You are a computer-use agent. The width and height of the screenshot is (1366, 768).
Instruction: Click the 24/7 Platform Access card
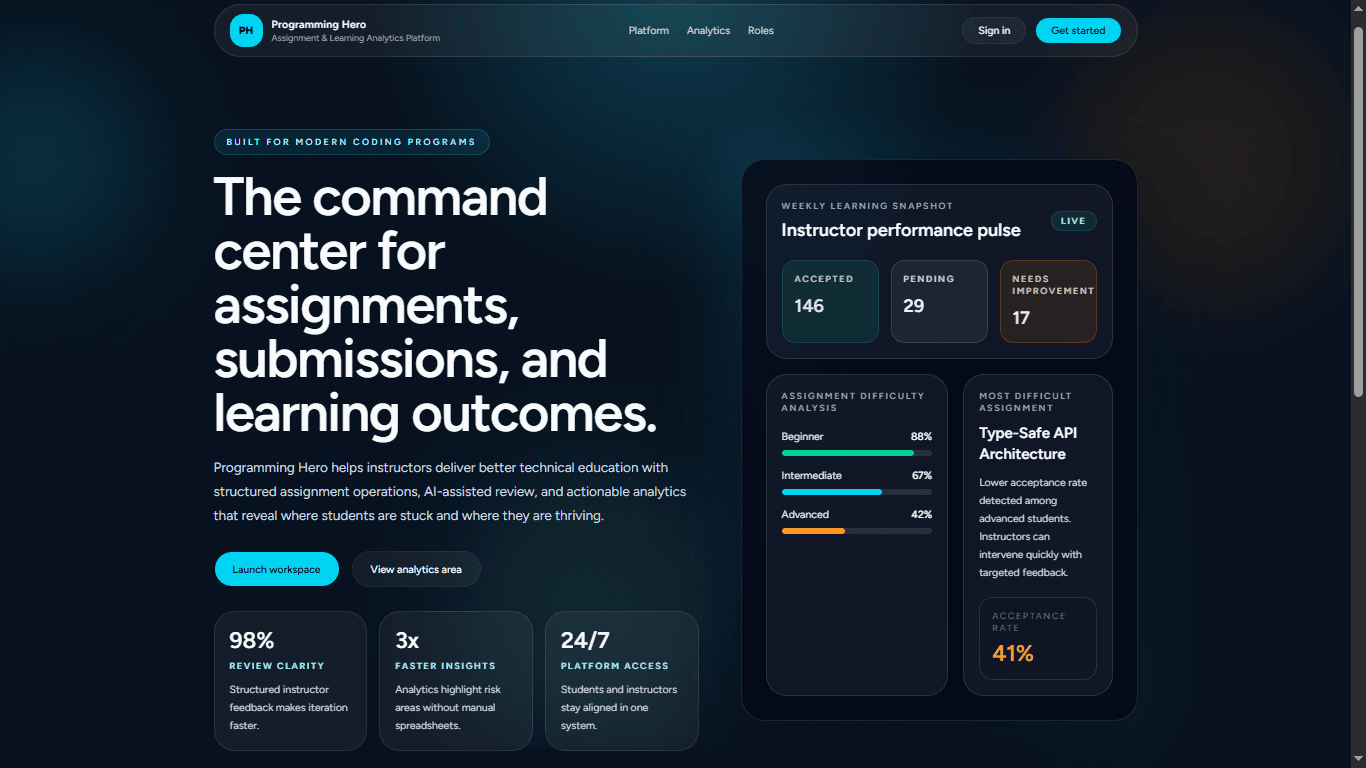tap(622, 681)
